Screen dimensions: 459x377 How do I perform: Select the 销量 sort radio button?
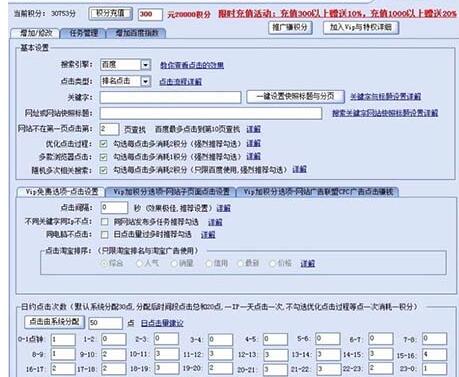tap(174, 263)
